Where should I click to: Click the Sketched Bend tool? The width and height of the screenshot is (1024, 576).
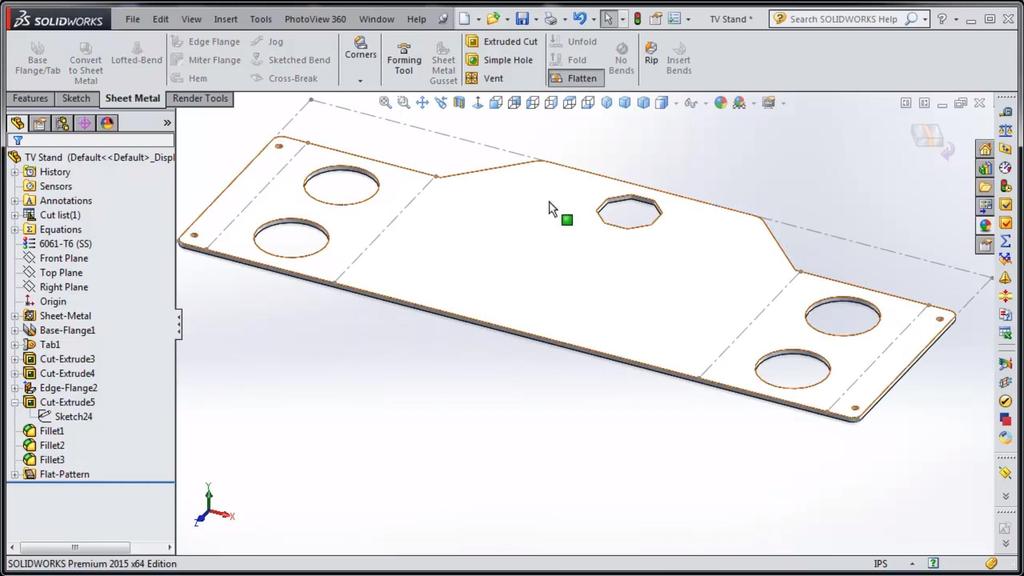tap(291, 59)
